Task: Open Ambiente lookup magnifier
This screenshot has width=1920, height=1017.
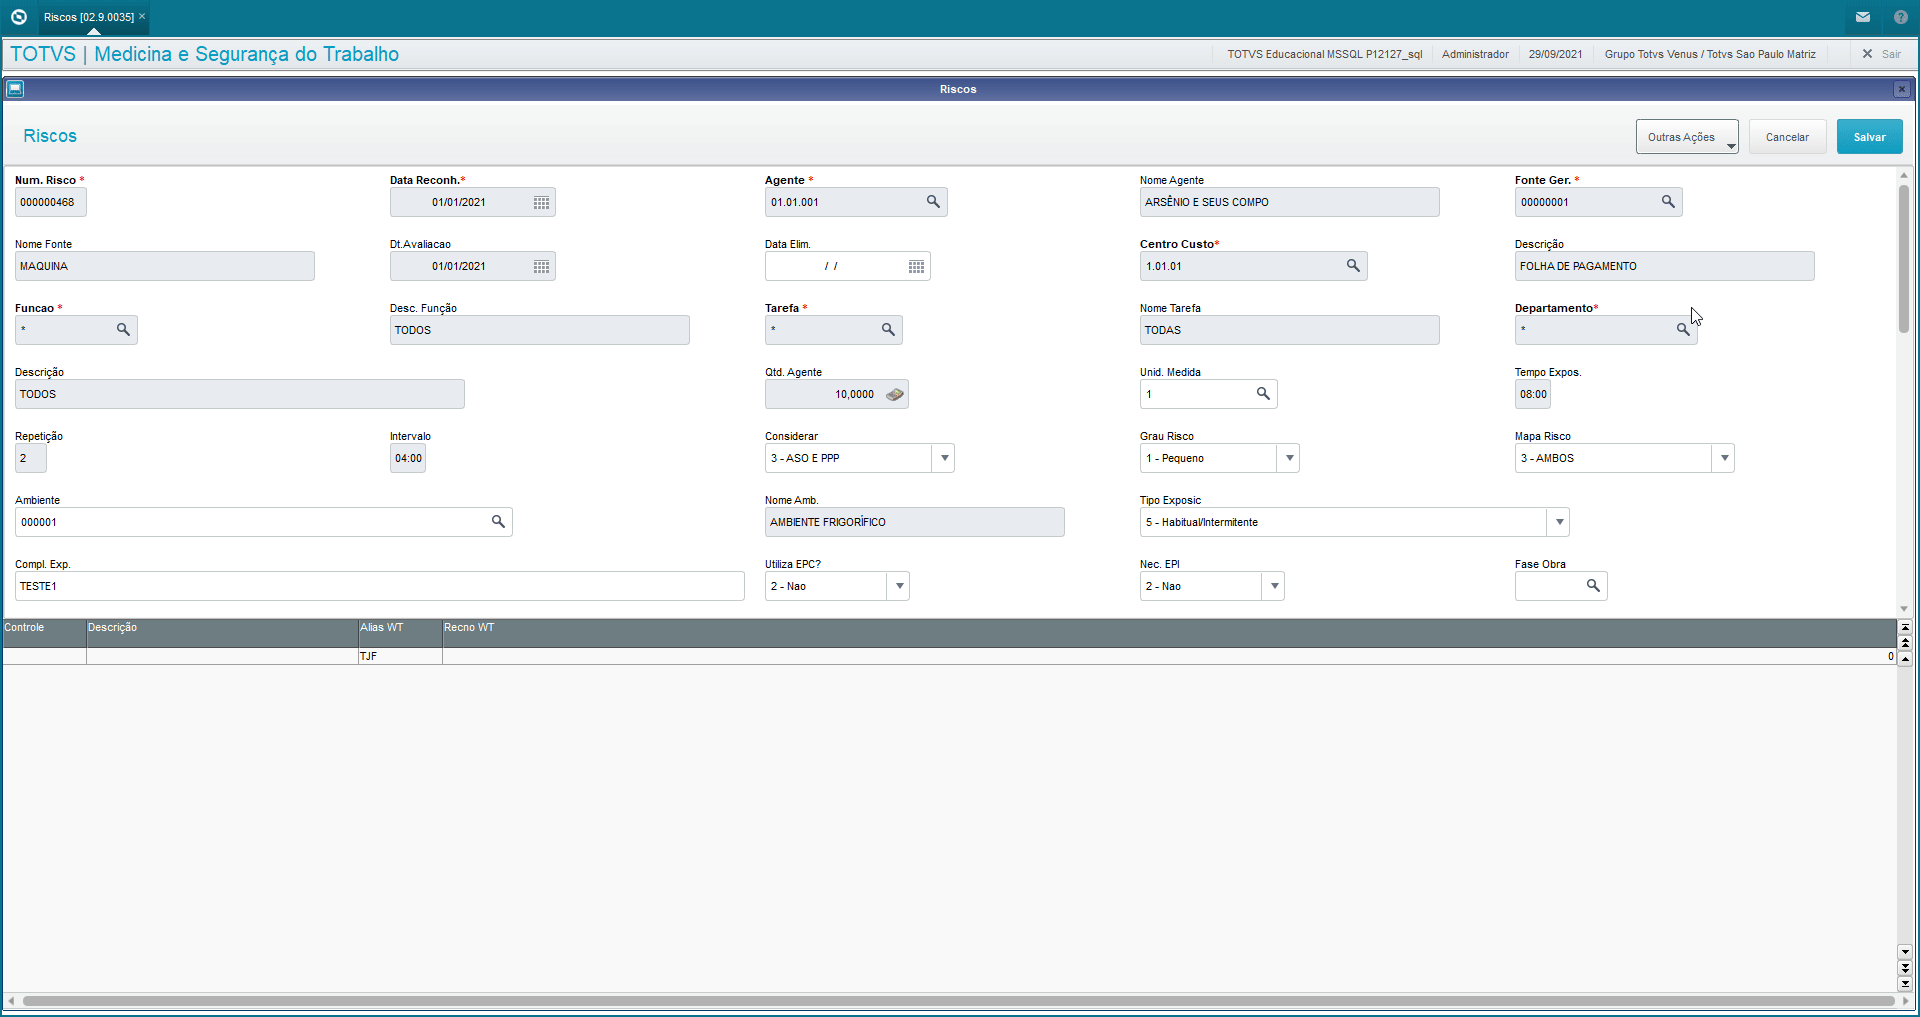Action: click(498, 522)
